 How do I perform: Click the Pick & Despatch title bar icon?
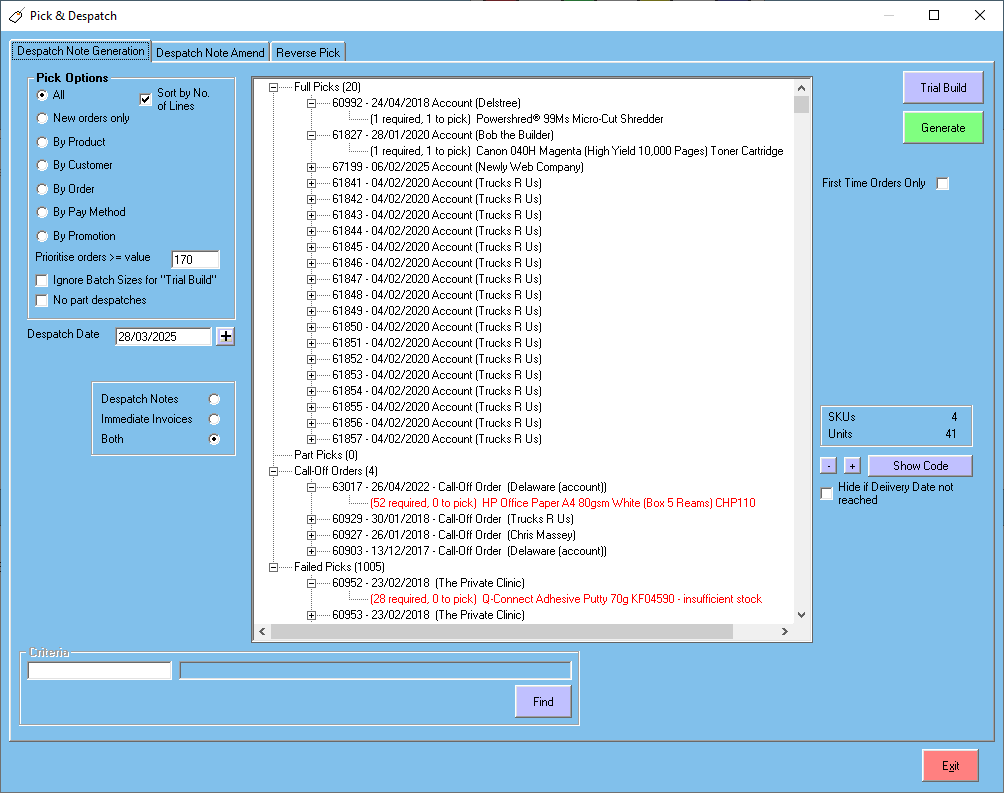tap(15, 15)
